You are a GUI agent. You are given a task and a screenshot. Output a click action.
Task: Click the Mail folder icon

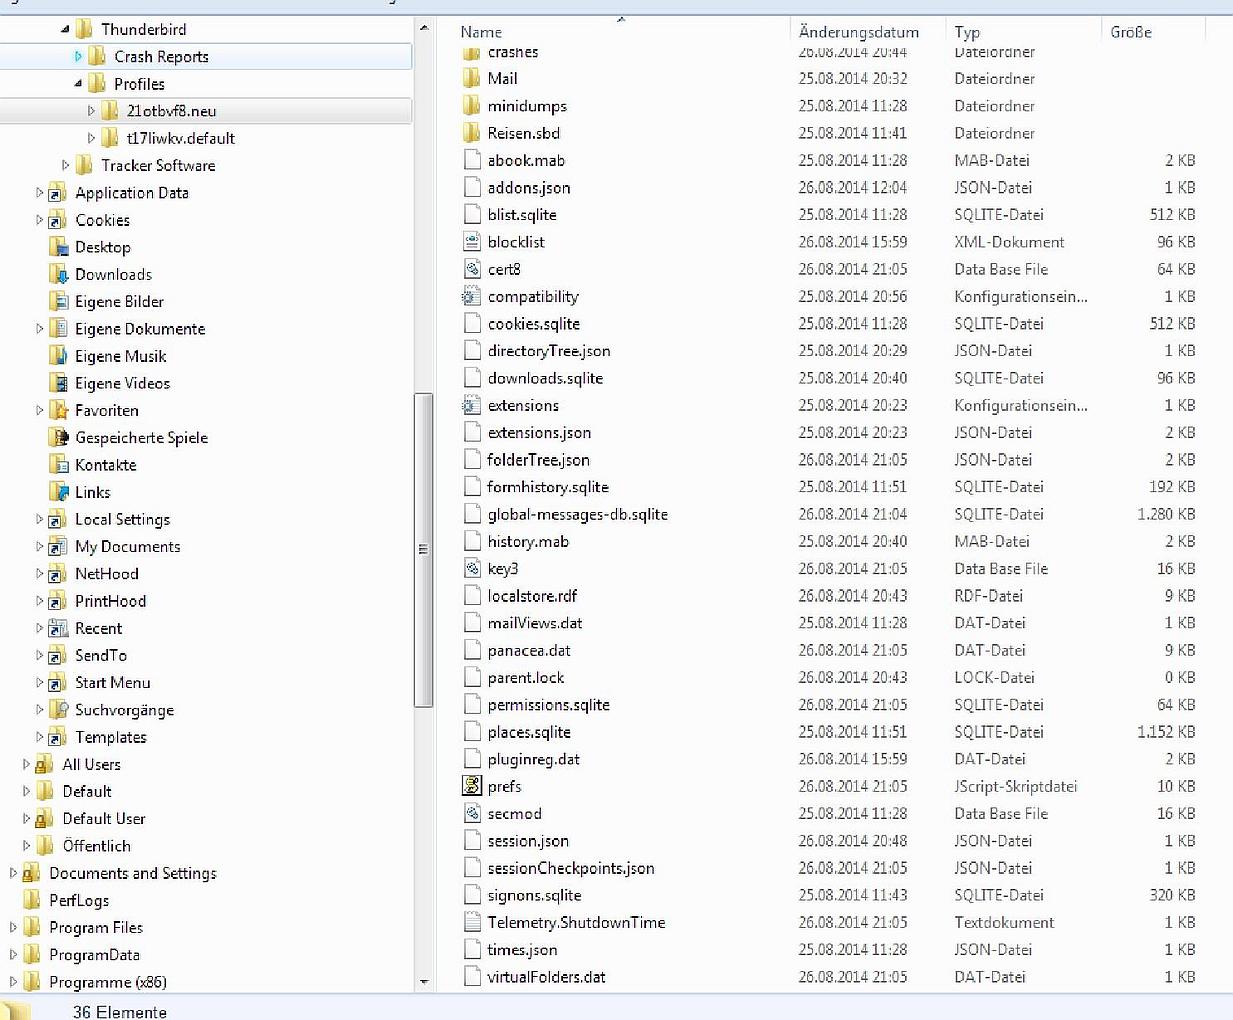[x=472, y=78]
